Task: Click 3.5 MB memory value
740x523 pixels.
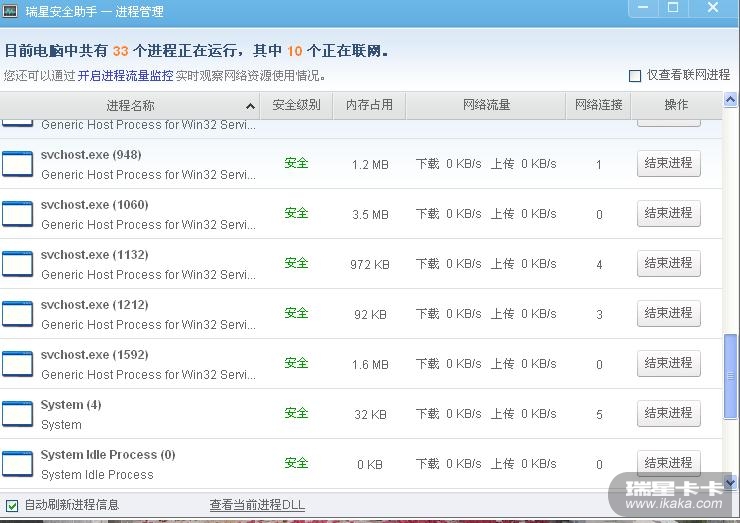Action: [370, 215]
